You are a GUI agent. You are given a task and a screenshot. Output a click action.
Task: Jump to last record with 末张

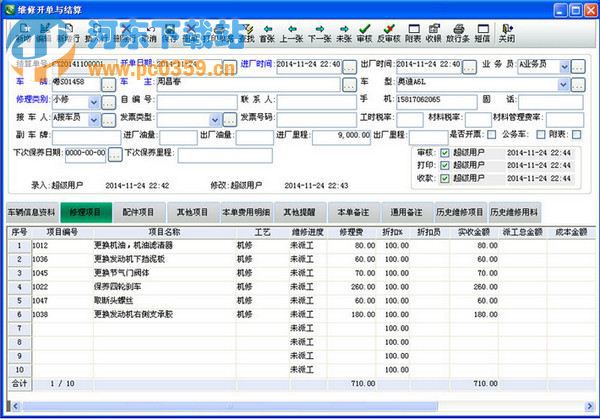[344, 33]
